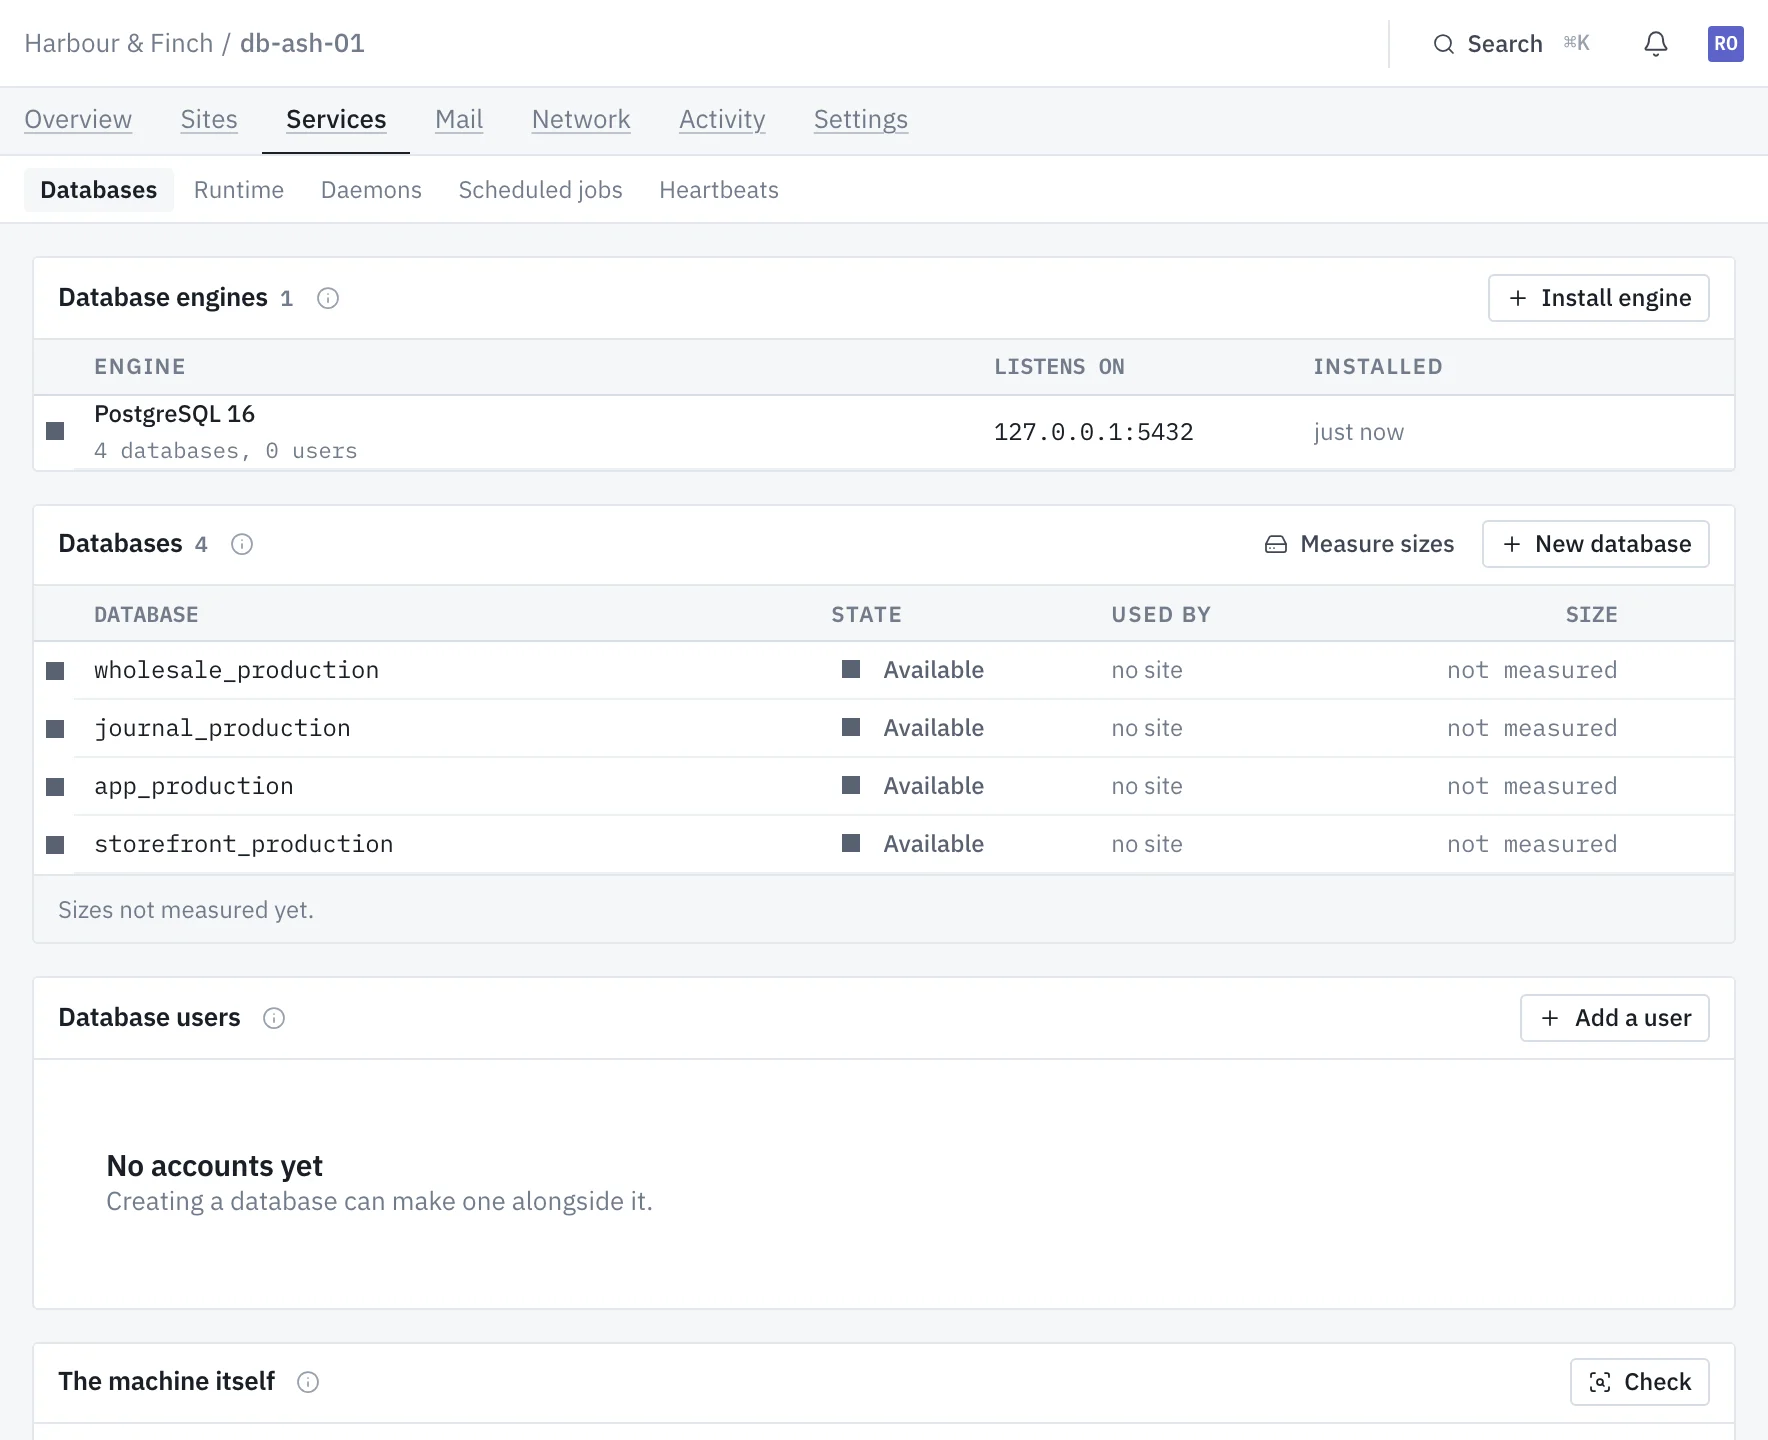Click the Search magnifier field
1768x1440 pixels.
click(1510, 44)
